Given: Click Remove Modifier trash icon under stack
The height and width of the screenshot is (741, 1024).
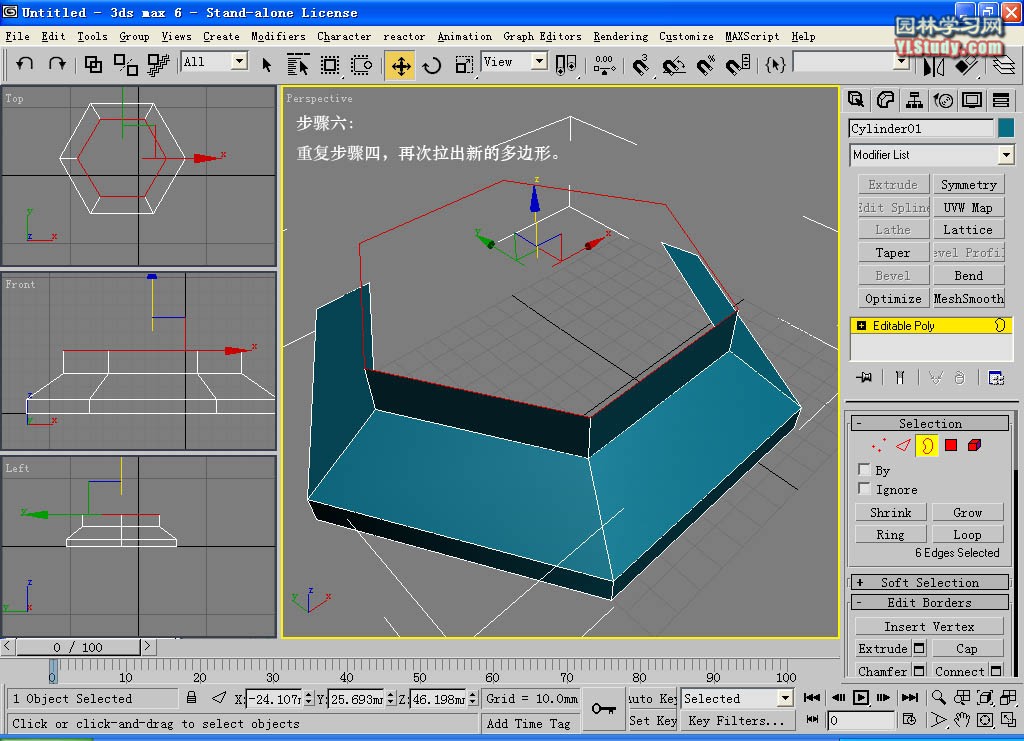Looking at the screenshot, I should (959, 378).
